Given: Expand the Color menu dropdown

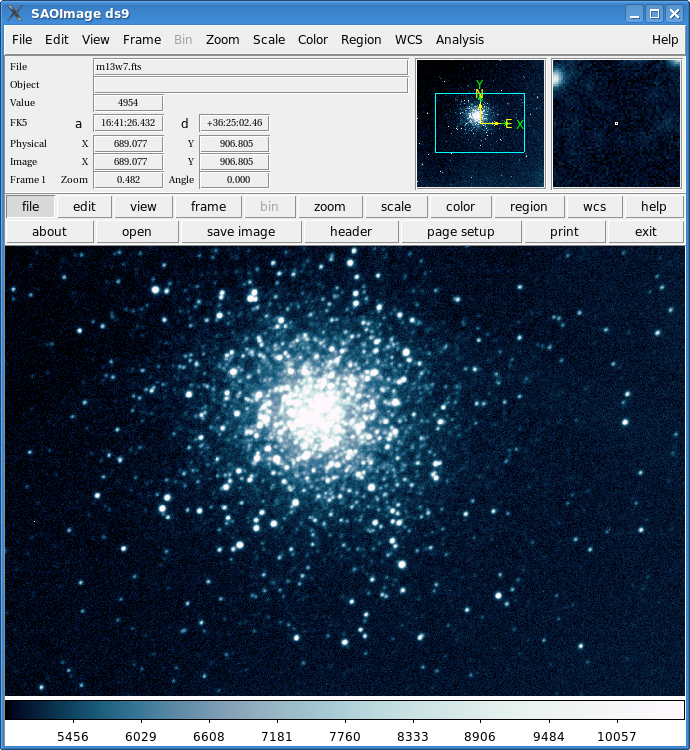Looking at the screenshot, I should click(x=312, y=40).
